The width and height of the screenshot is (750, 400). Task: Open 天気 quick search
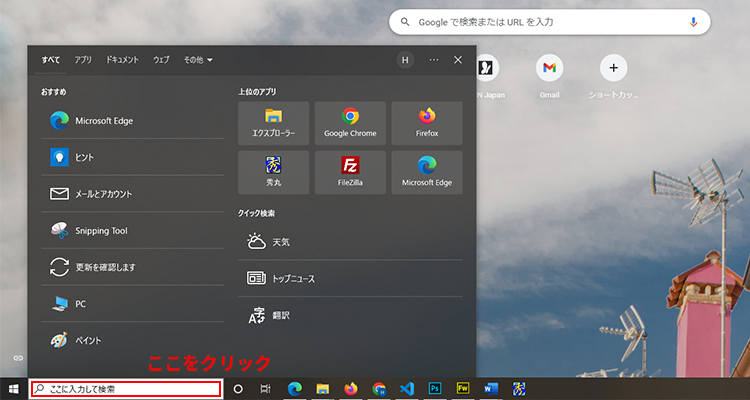[x=280, y=241]
